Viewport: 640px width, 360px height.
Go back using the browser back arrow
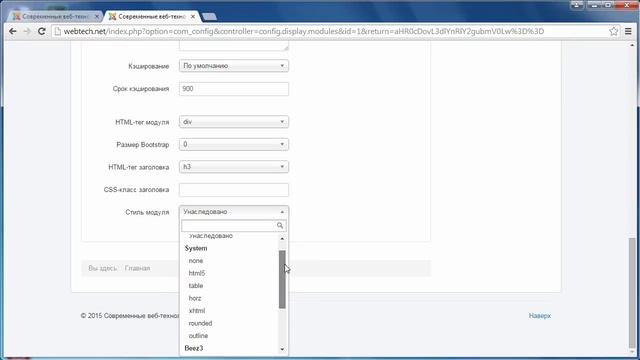click(13, 31)
